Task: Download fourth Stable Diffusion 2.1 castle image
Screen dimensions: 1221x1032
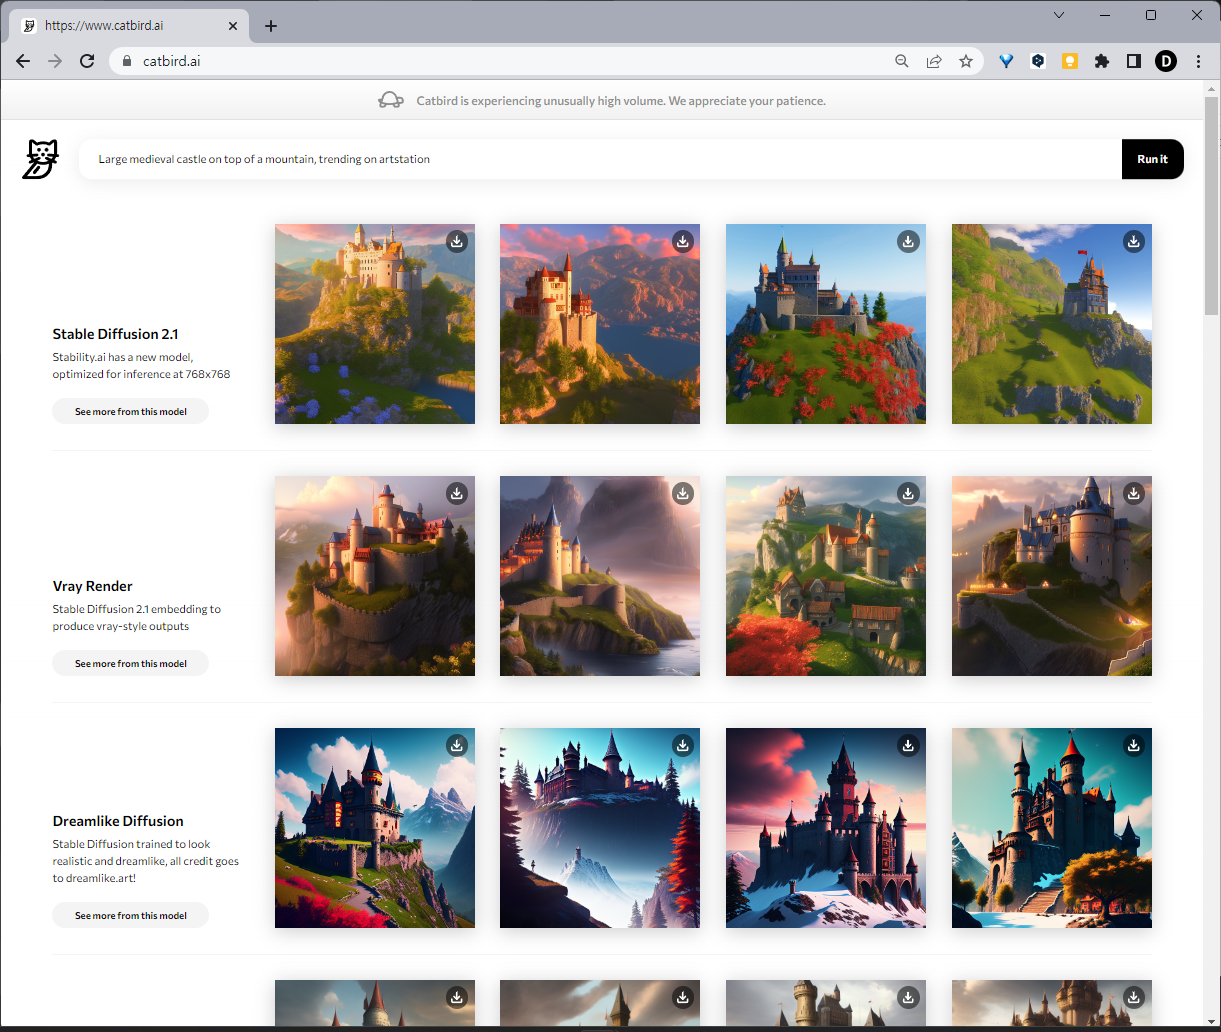Action: (1134, 241)
